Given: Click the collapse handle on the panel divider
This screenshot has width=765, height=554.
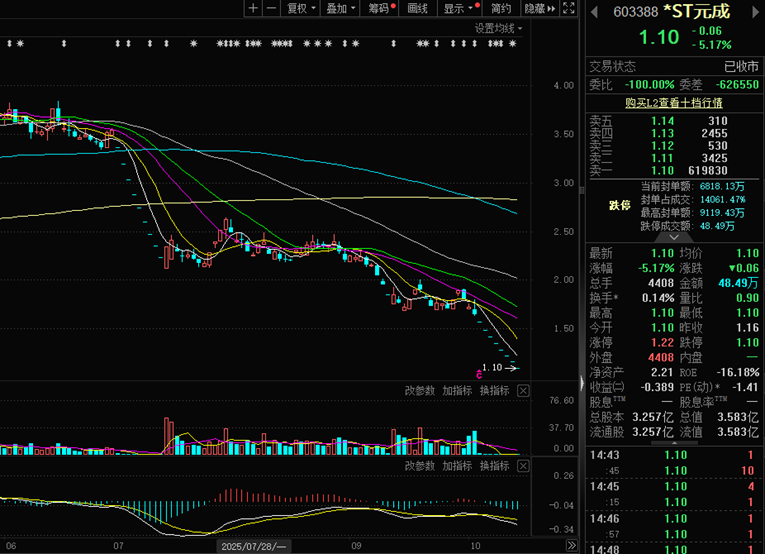Looking at the screenshot, I should (582, 382).
